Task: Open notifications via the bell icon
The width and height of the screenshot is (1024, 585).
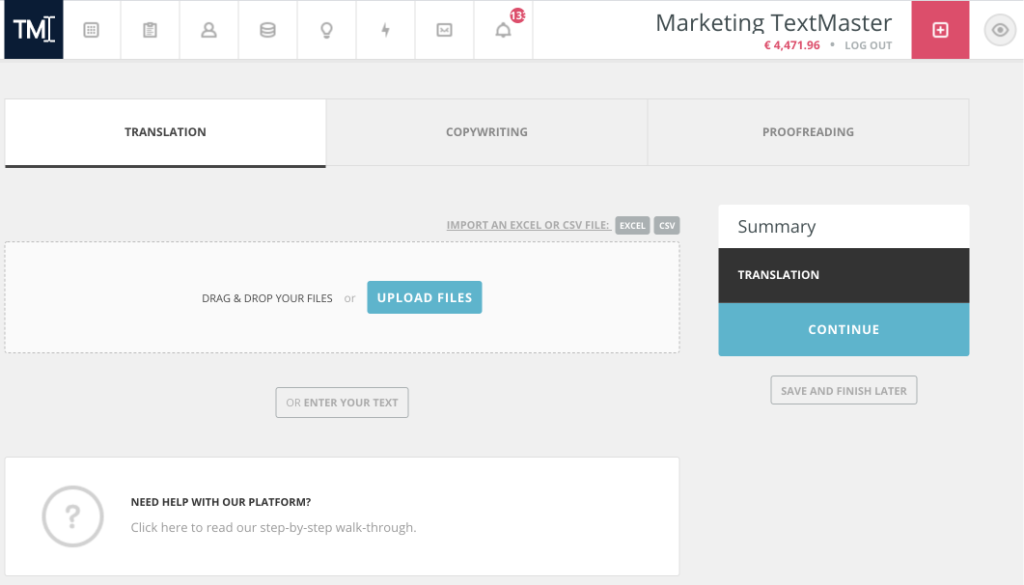Action: coord(503,29)
